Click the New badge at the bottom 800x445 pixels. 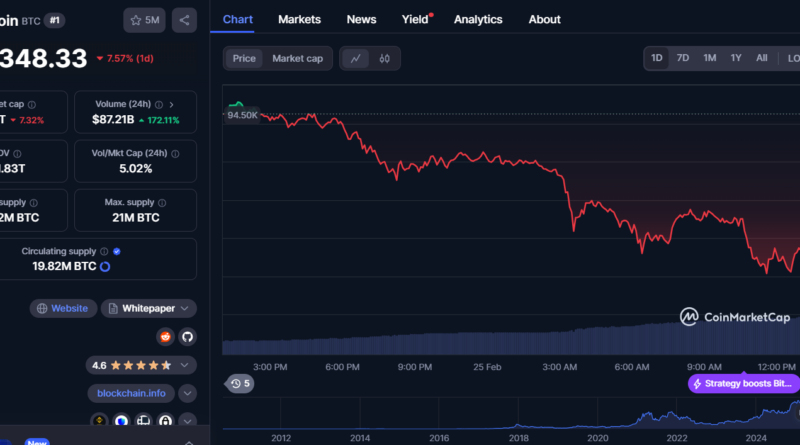(x=37, y=442)
